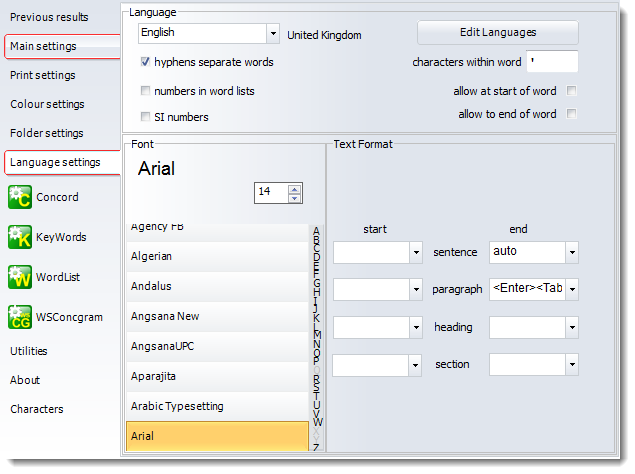
Task: Open WSConcgram tool via its icon
Action: click(x=19, y=317)
